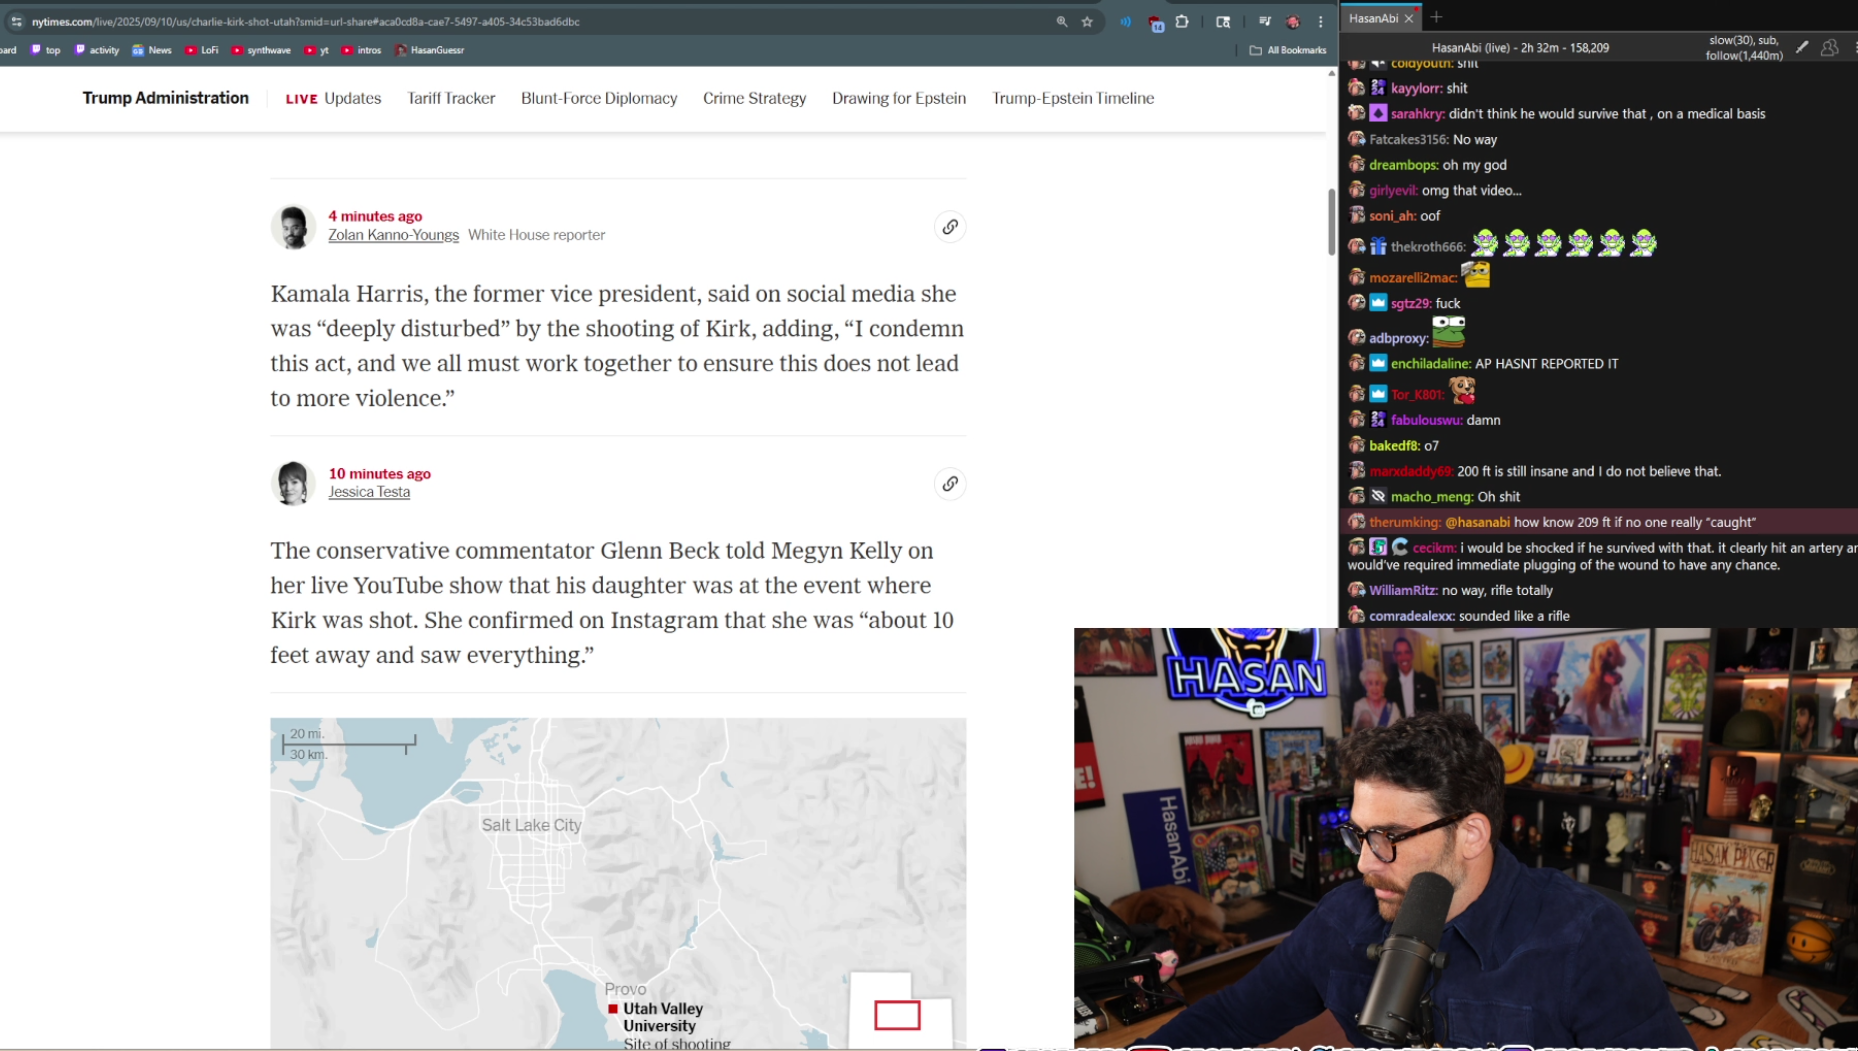This screenshot has width=1858, height=1051.
Task: Open the 'HasanGuessr' bookmark
Action: [x=430, y=50]
